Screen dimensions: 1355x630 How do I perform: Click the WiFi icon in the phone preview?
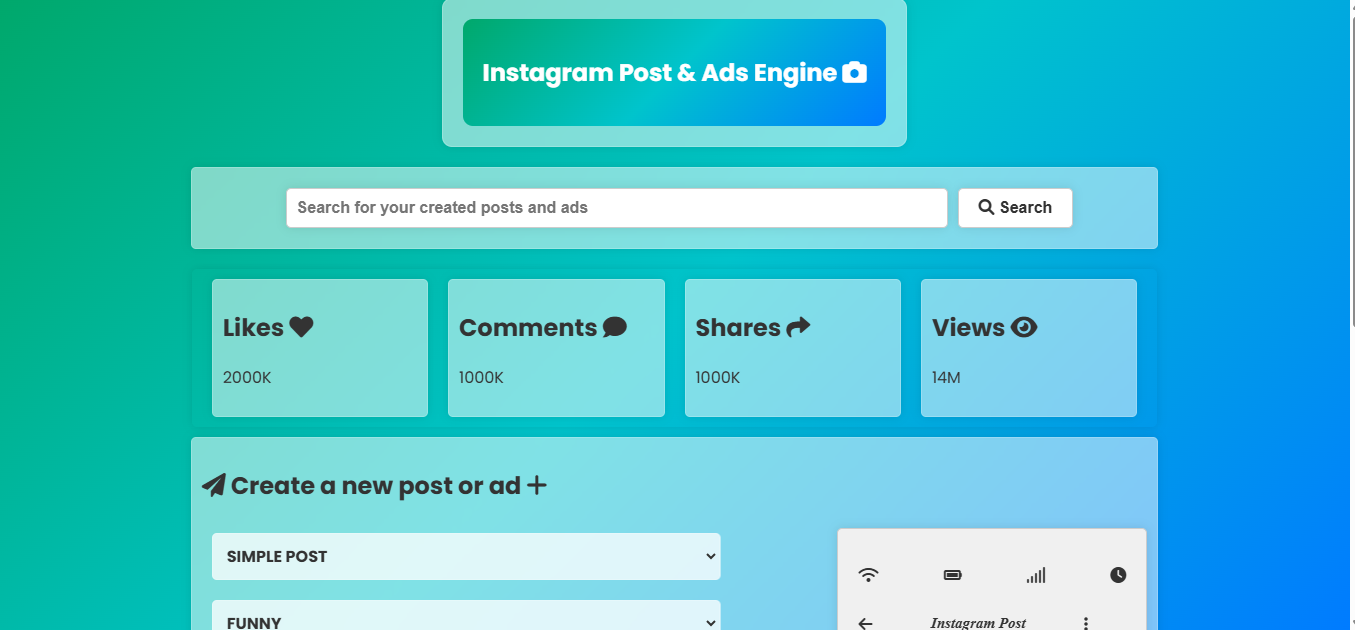869,574
